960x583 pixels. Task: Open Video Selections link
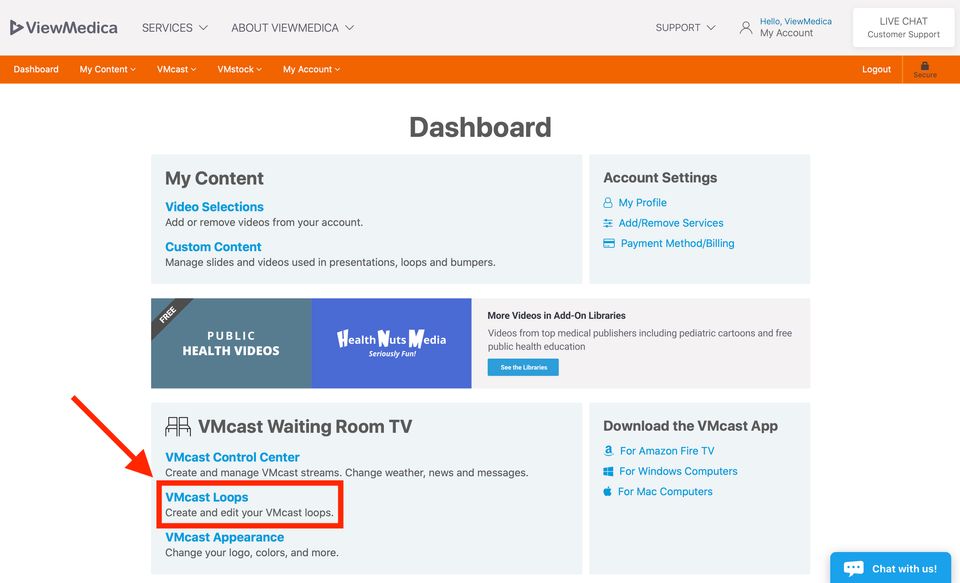pyautogui.click(x=214, y=207)
